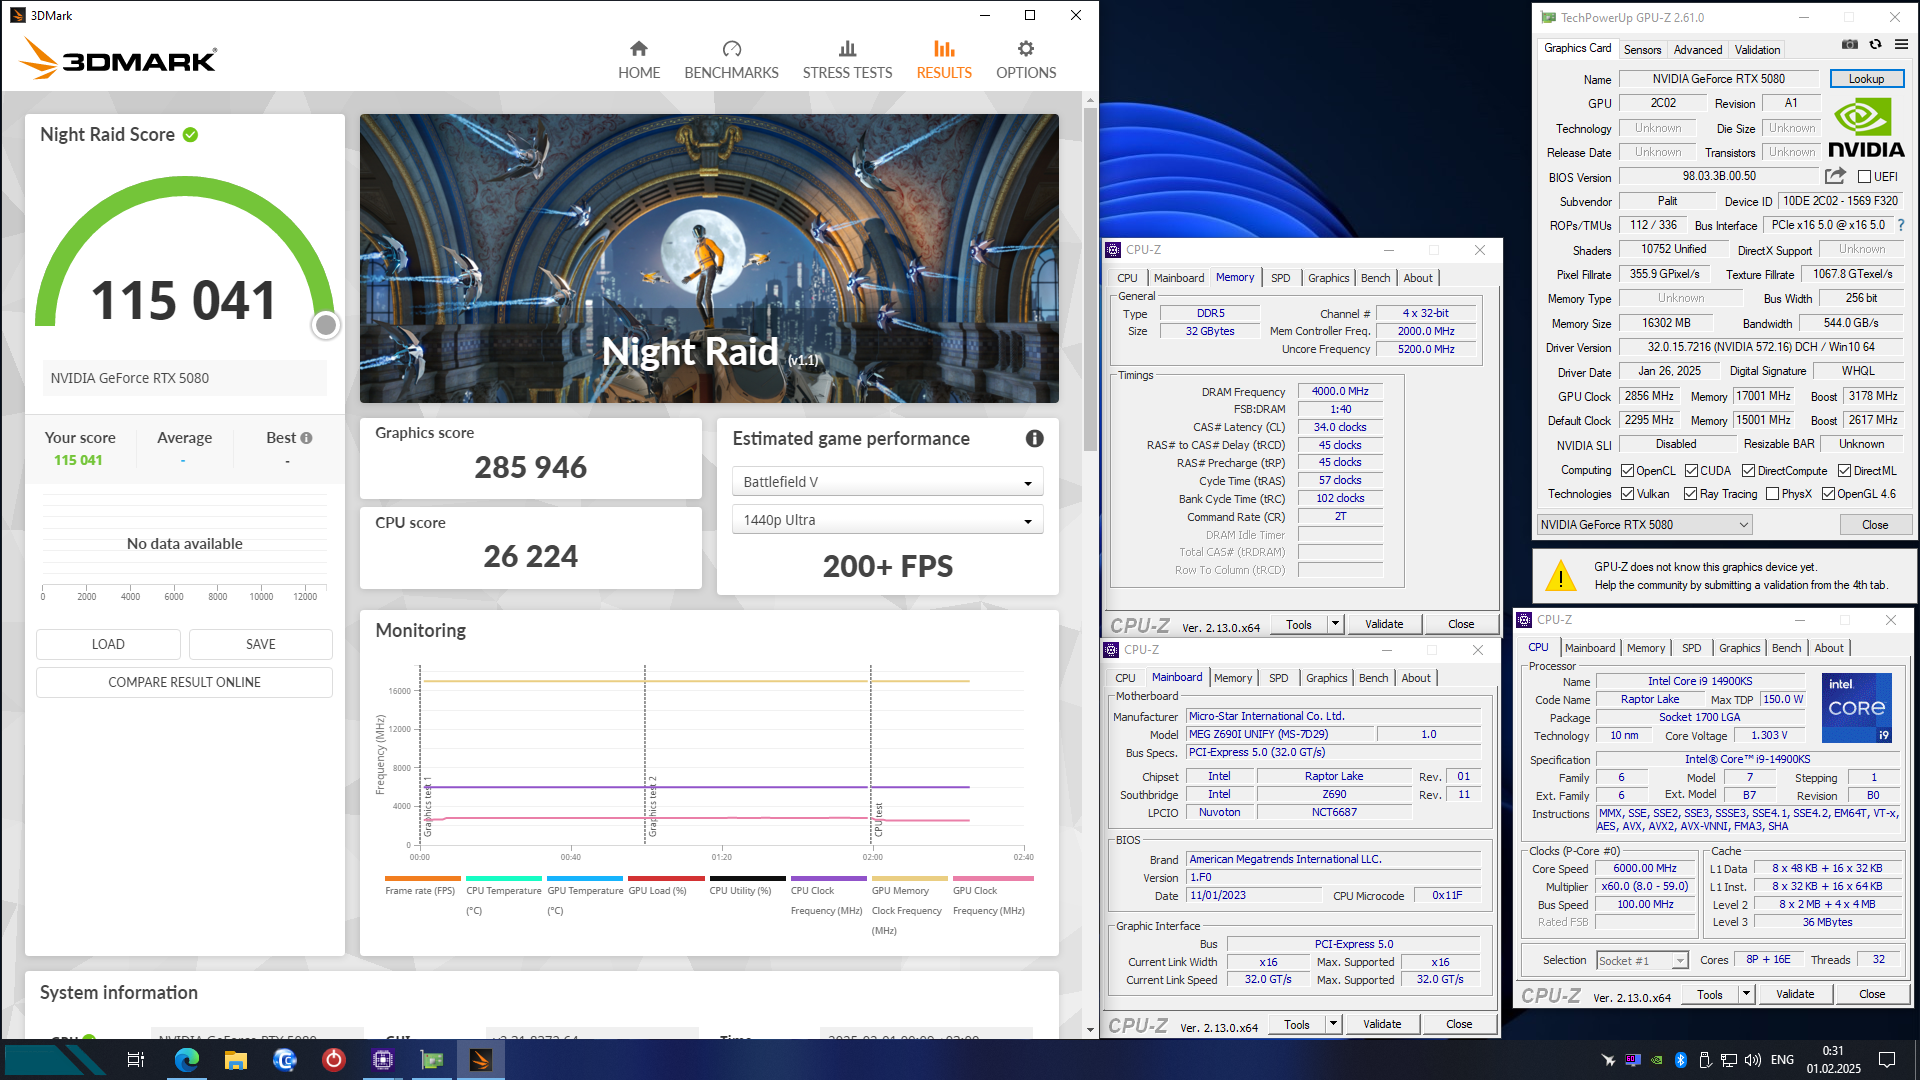Open the 1440p Ultra resolution dropdown
Screen dimensions: 1920x1080
(x=887, y=520)
